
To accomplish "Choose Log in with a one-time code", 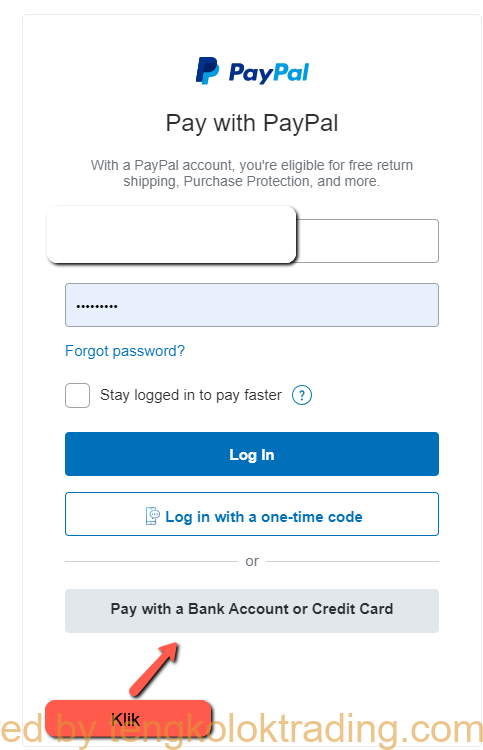I will pyautogui.click(x=252, y=514).
